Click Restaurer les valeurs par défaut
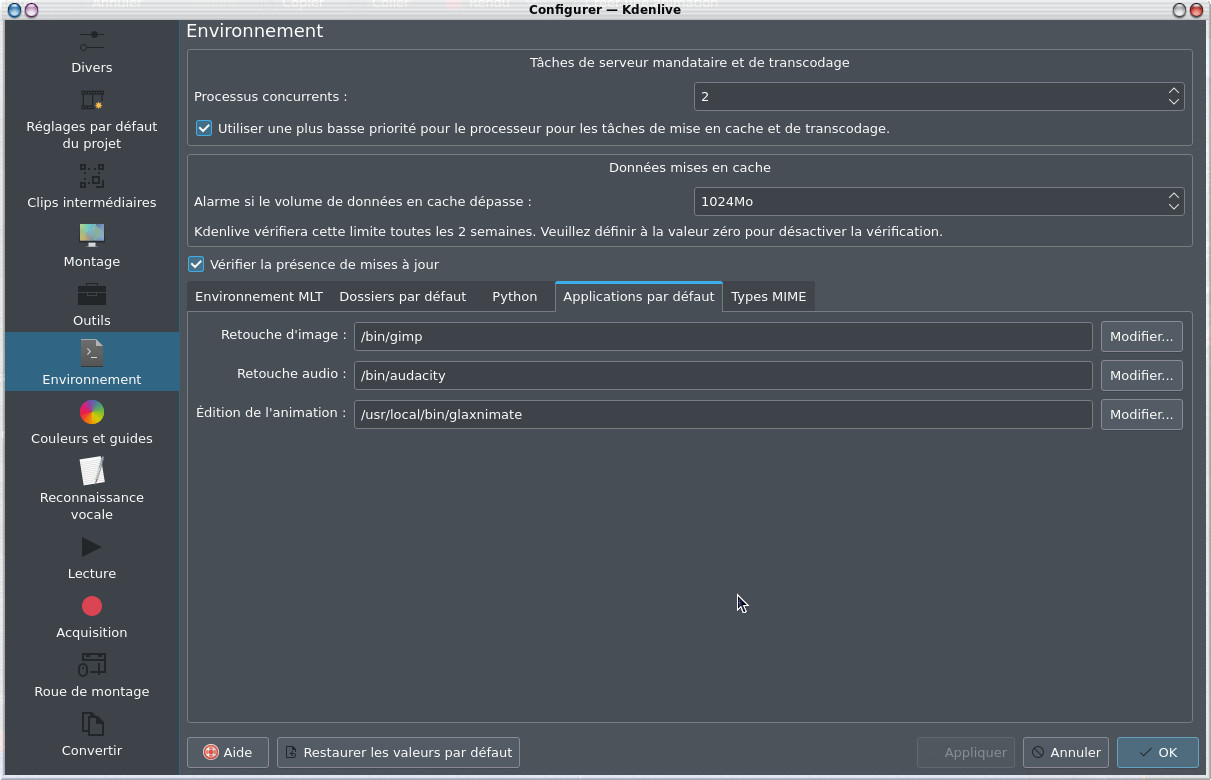Viewport: 1211px width, 780px height. 398,752
